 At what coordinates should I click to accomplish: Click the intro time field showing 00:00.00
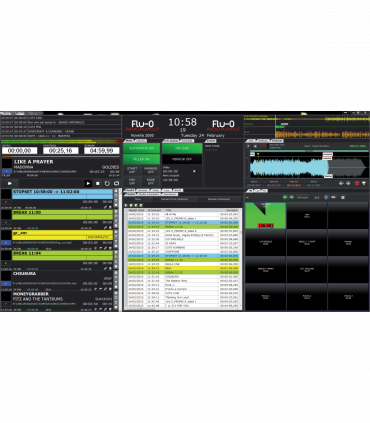pyautogui.click(x=19, y=151)
